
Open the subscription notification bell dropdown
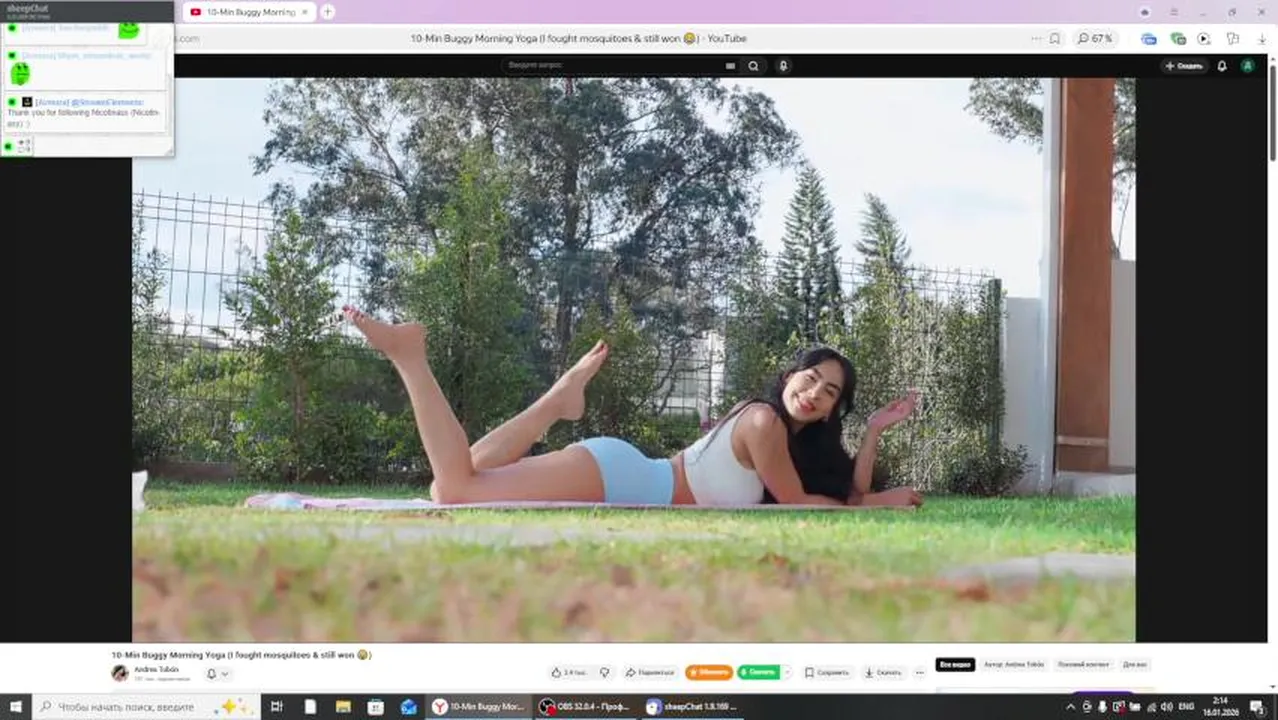click(x=217, y=674)
